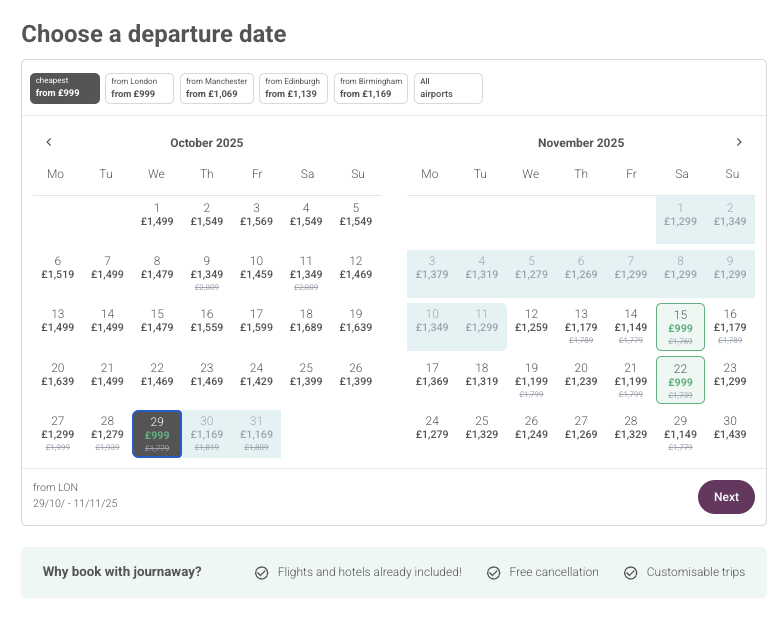Choose from Birmingham airport option
Image resolution: width=780 pixels, height=618 pixels.
click(x=370, y=88)
